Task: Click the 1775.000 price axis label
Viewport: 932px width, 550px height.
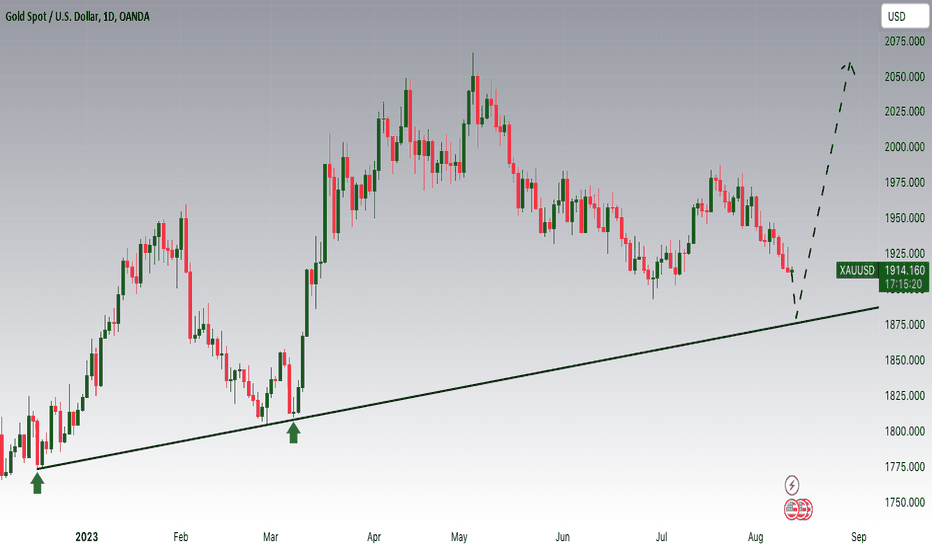Action: (904, 467)
